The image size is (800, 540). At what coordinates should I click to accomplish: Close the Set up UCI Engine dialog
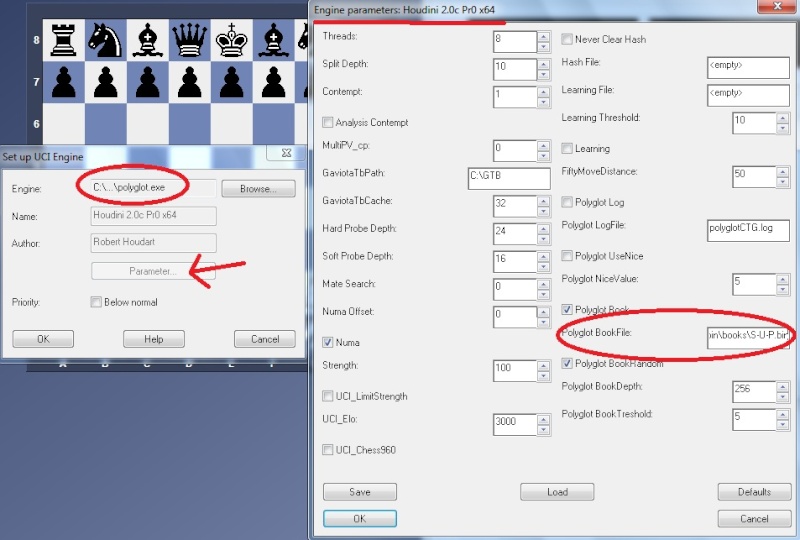tap(286, 153)
